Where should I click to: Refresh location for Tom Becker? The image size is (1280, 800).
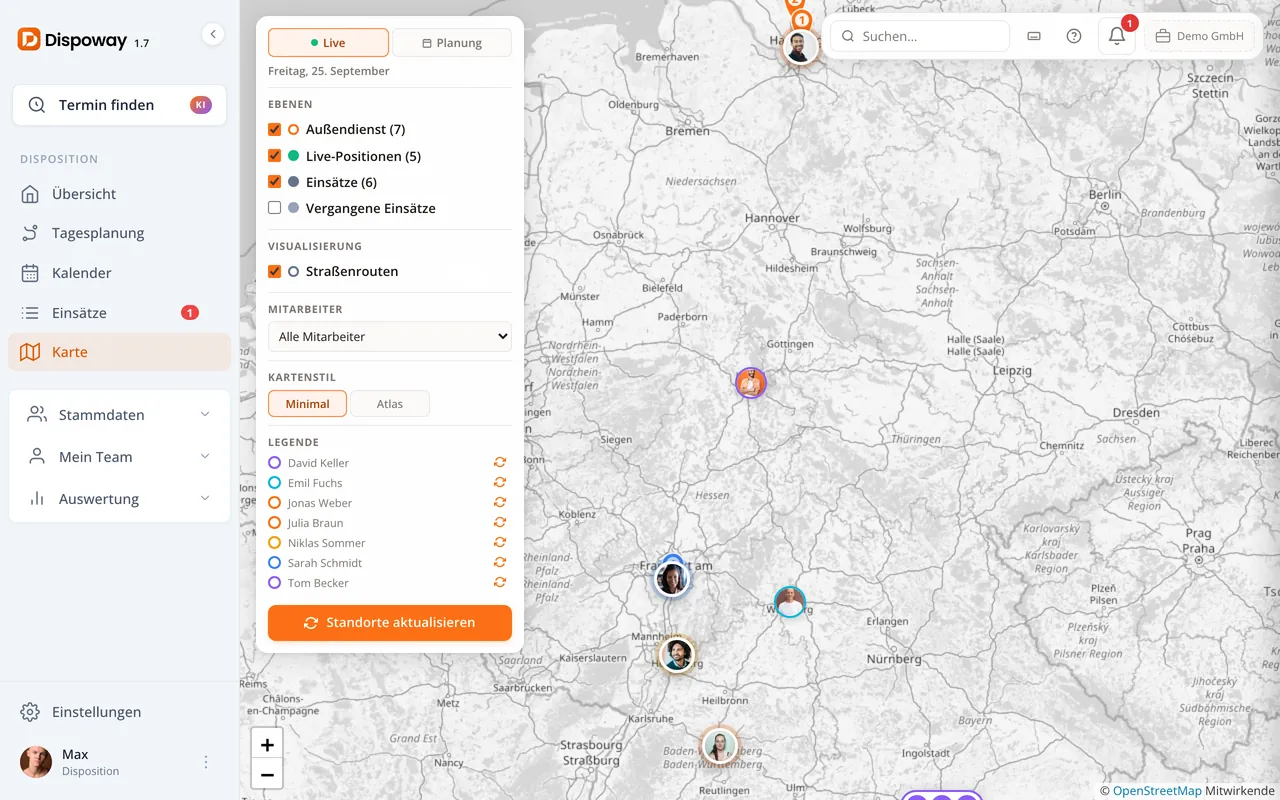coord(500,582)
